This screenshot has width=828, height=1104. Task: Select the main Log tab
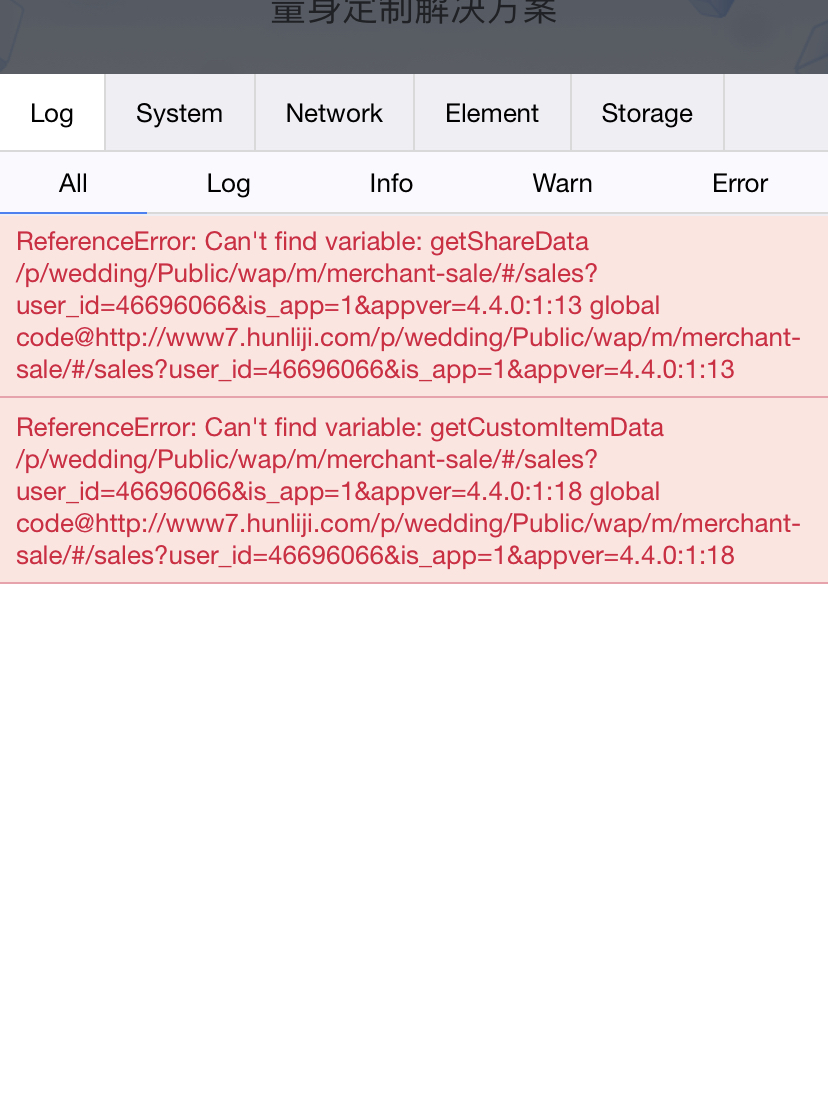[52, 113]
